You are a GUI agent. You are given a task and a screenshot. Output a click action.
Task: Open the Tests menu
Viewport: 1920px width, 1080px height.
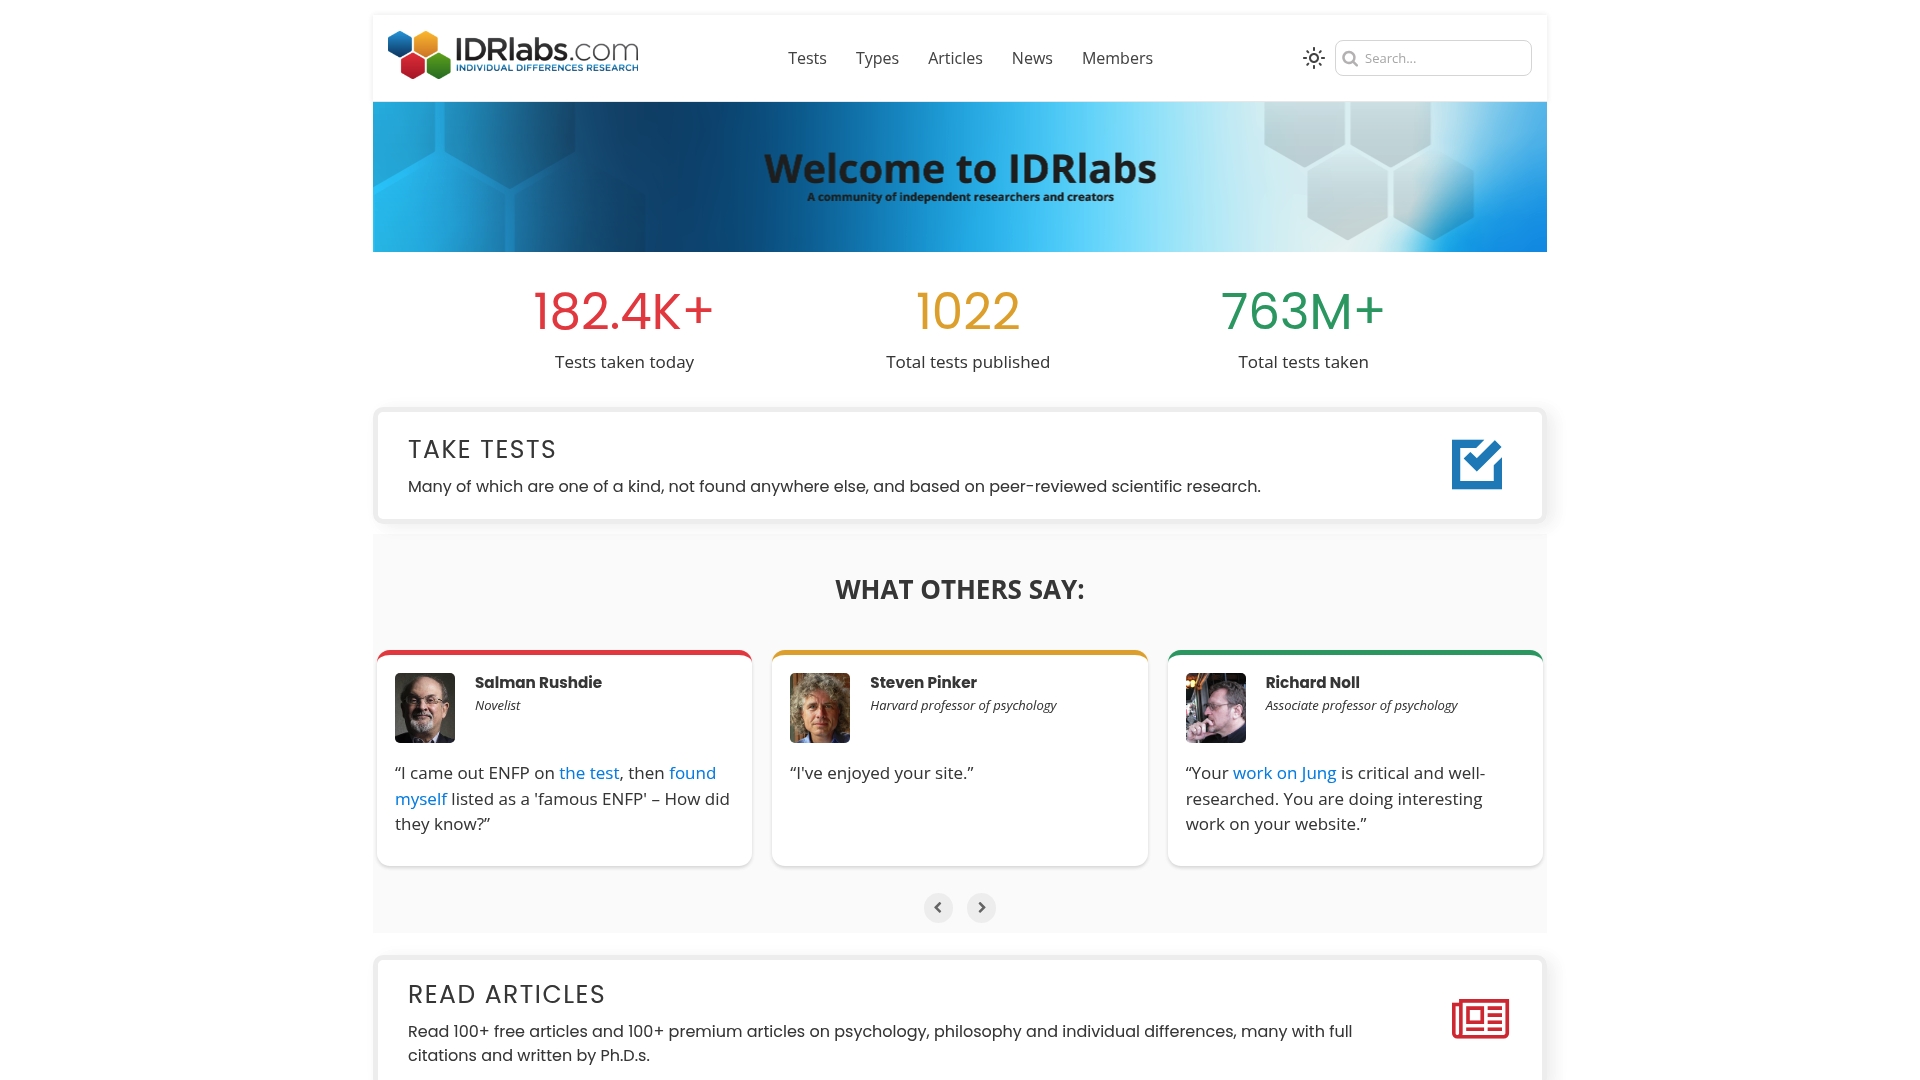pos(807,58)
